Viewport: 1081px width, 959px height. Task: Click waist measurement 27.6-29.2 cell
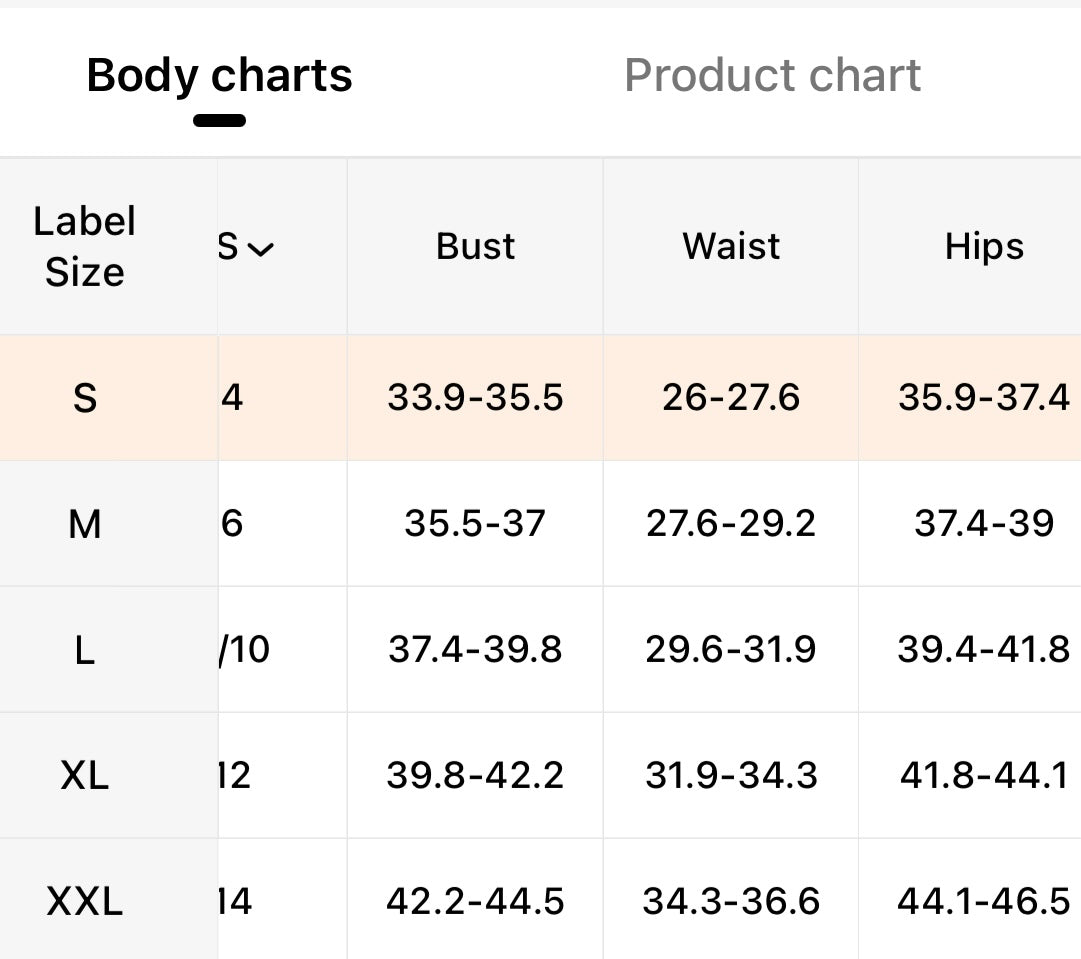(x=731, y=523)
